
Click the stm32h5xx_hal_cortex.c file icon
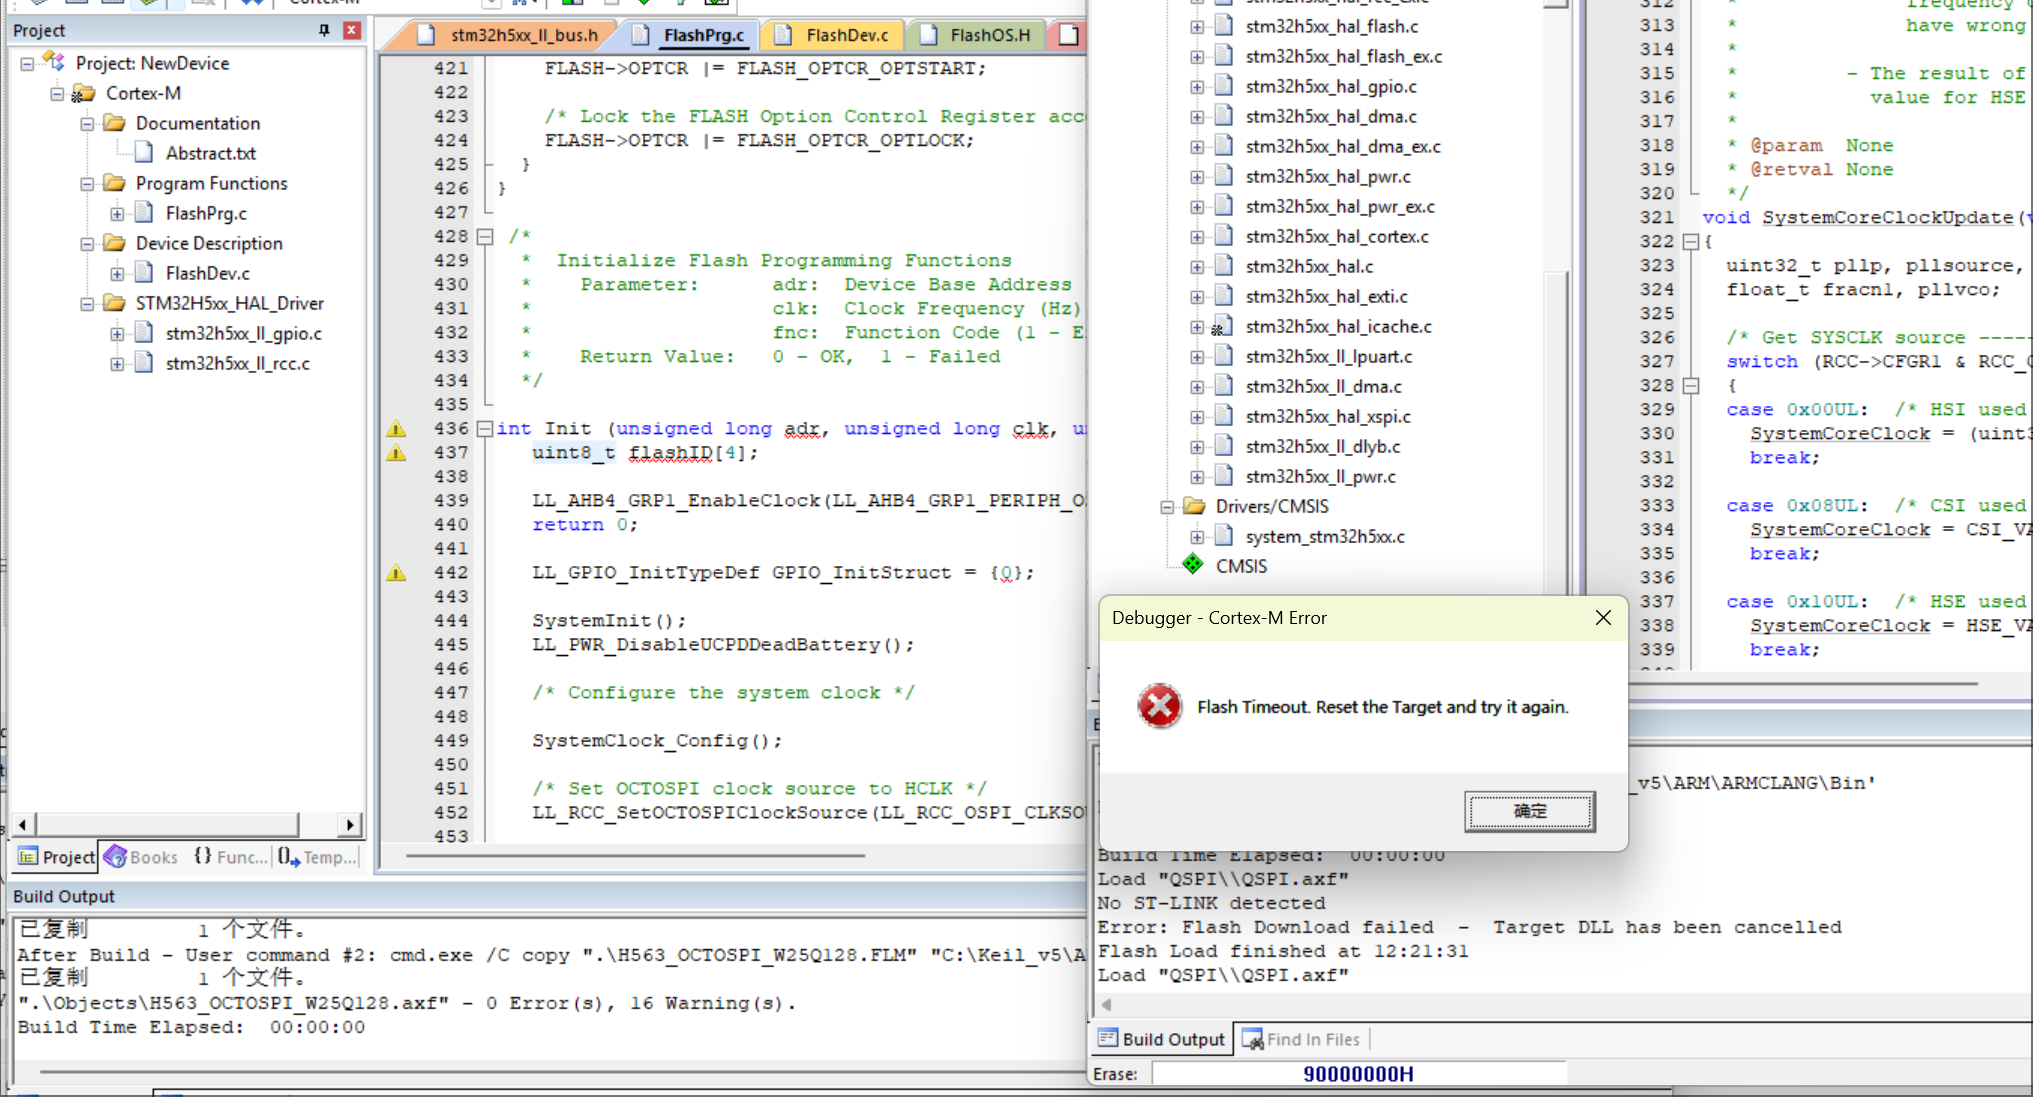click(x=1223, y=236)
